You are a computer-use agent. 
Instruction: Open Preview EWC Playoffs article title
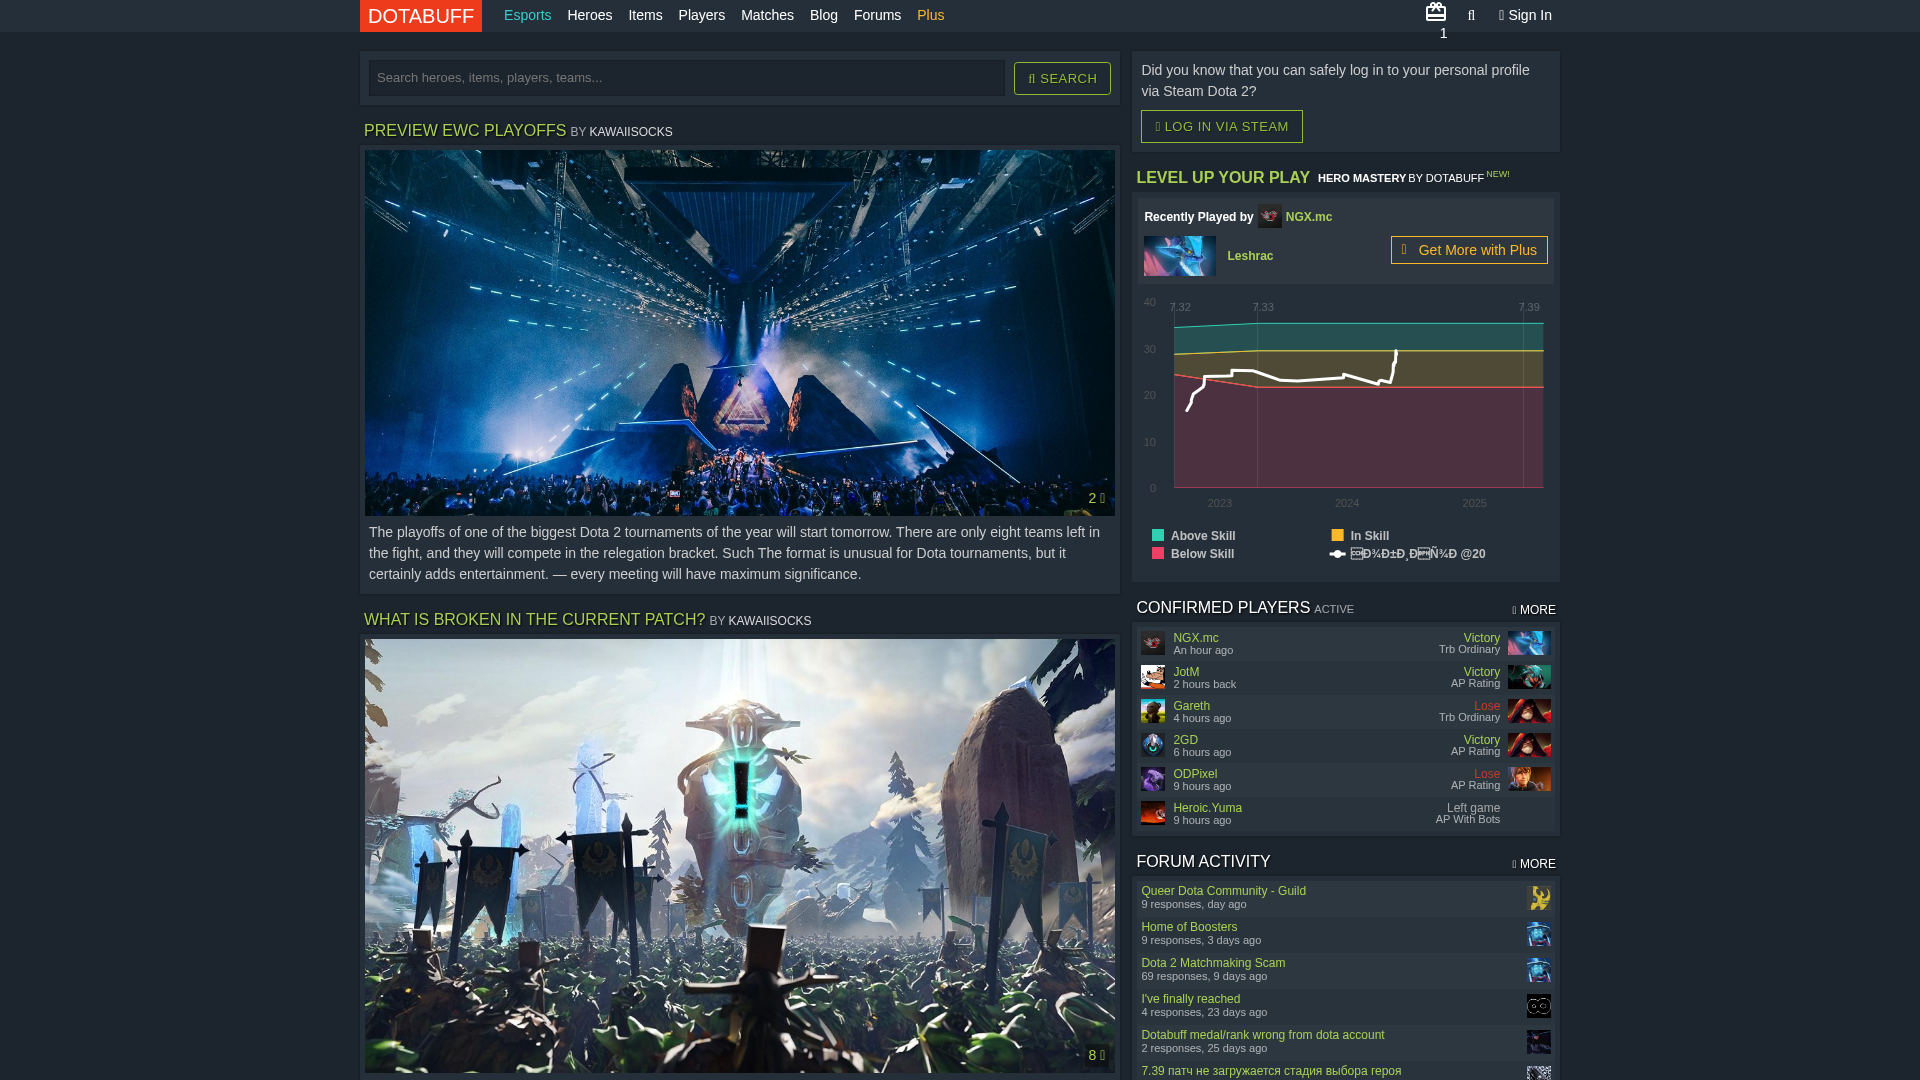click(465, 130)
